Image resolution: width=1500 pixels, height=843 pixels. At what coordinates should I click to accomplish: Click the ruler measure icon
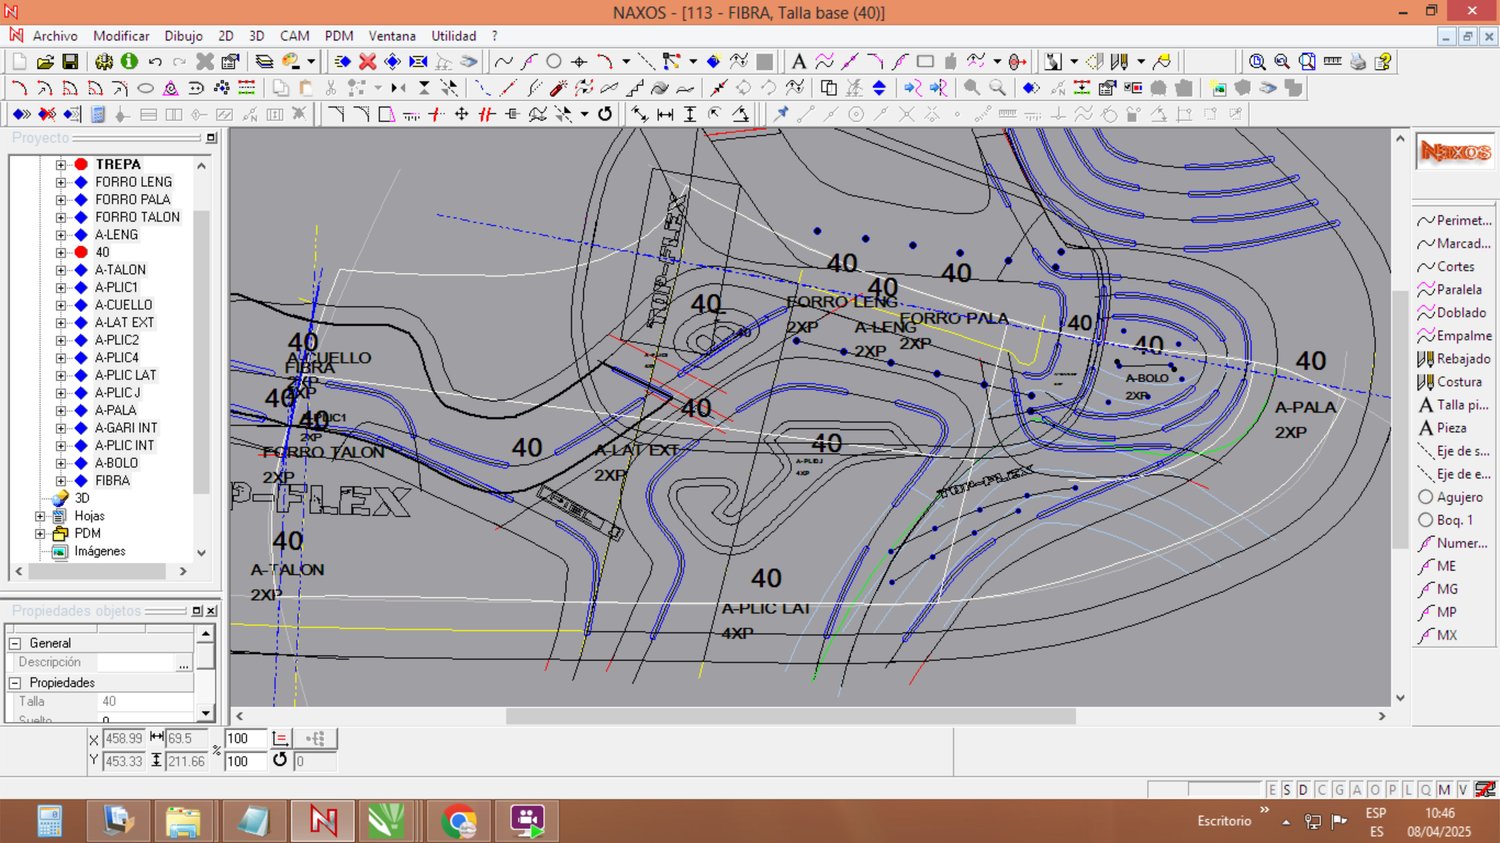click(x=1333, y=62)
